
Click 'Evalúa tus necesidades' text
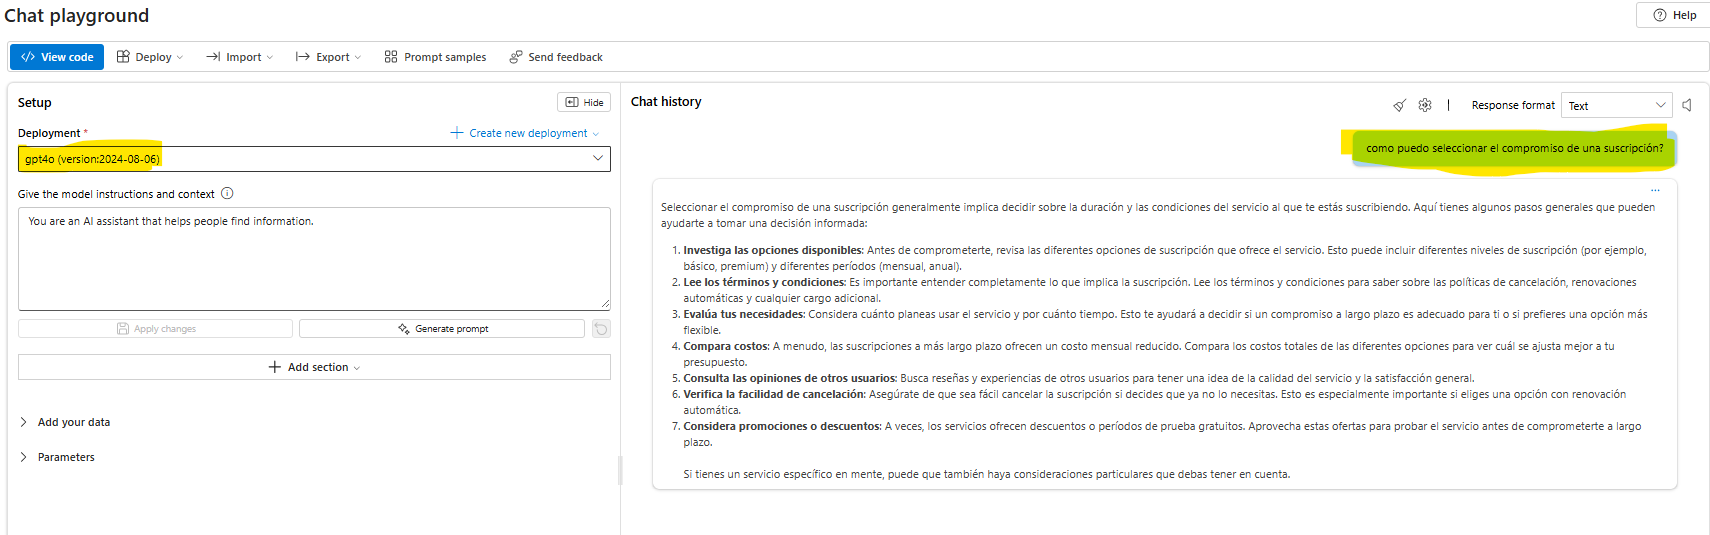tap(744, 314)
